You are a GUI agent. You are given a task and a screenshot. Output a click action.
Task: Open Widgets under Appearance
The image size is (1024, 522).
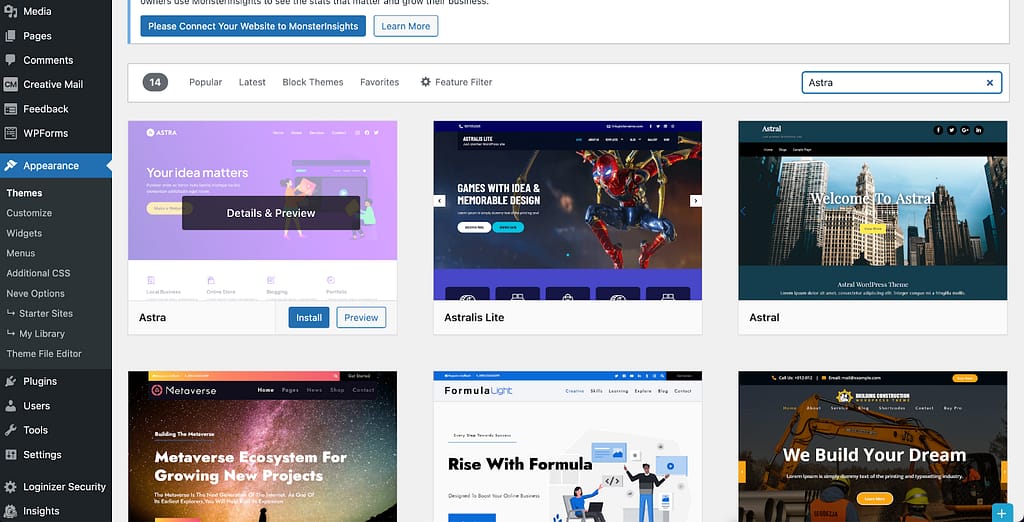pos(24,233)
